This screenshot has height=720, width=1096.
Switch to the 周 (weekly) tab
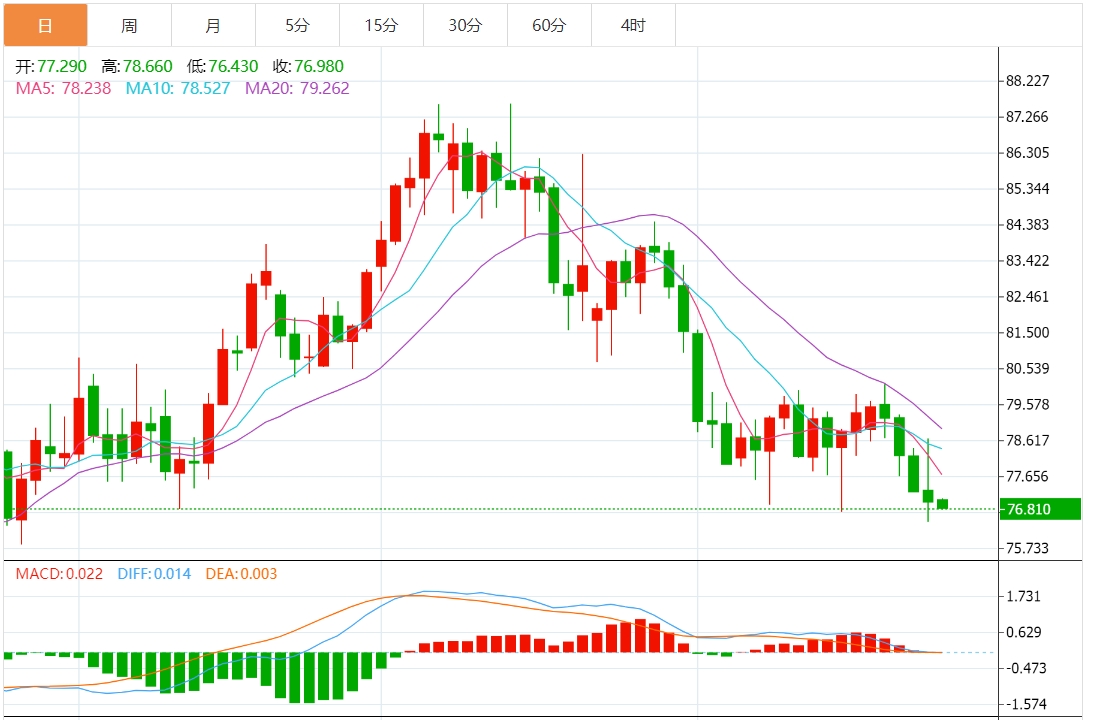tap(129, 26)
